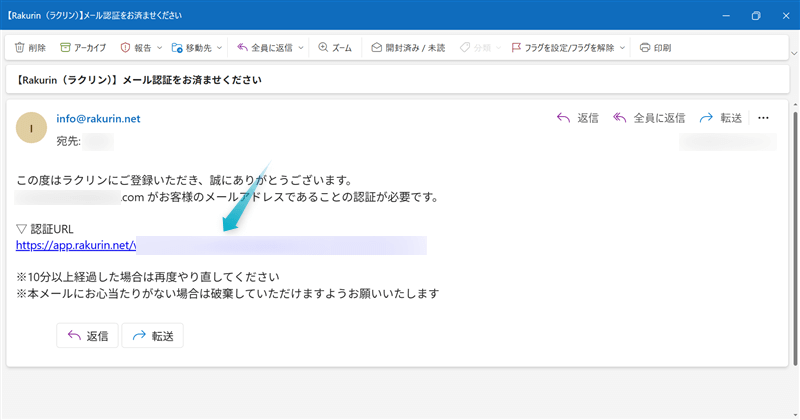This screenshot has width=800, height=420.
Task: Click the vertical scrollbar of the message pane
Action: (x=795, y=237)
